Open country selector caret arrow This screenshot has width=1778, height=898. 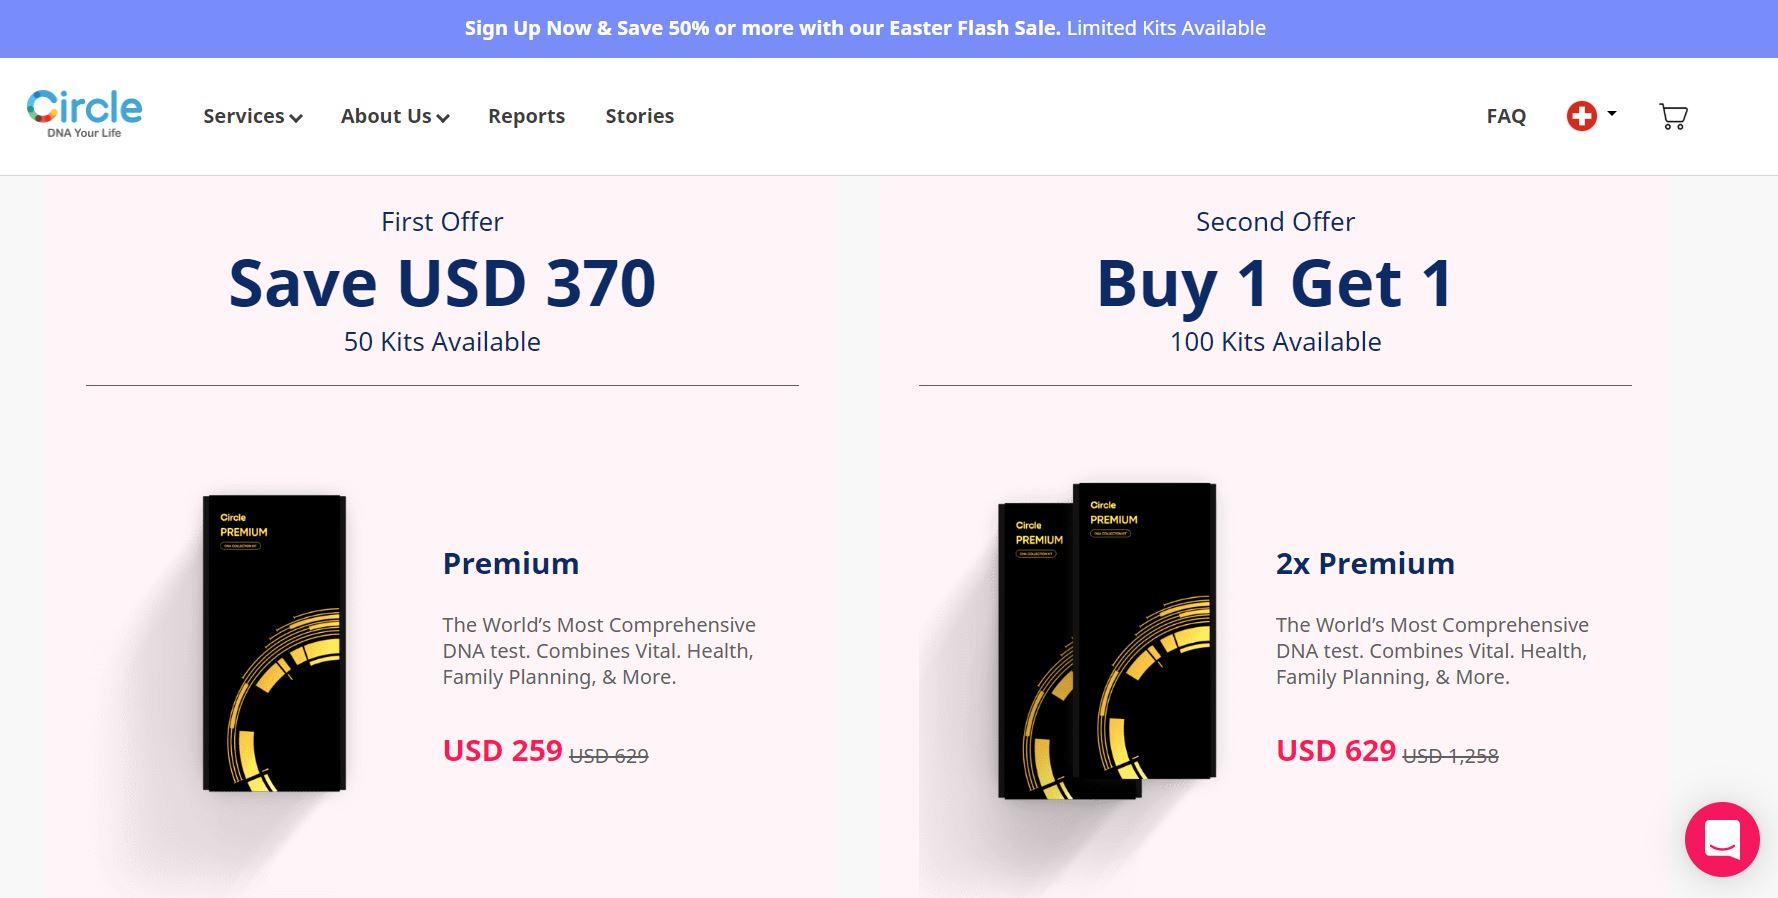point(1612,114)
